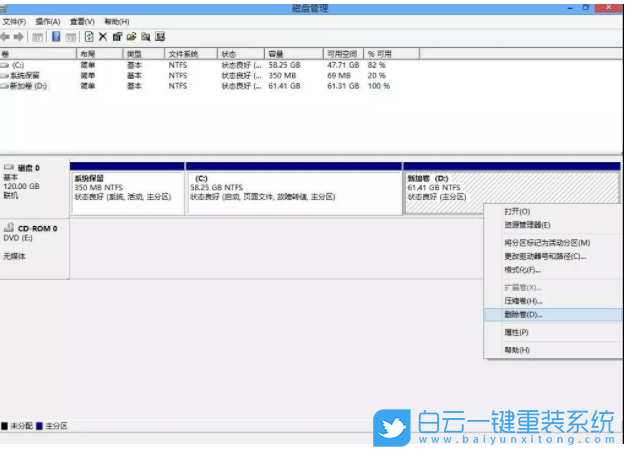Sort the volume list by 容量 column
This screenshot has height=452, width=626.
click(275, 54)
